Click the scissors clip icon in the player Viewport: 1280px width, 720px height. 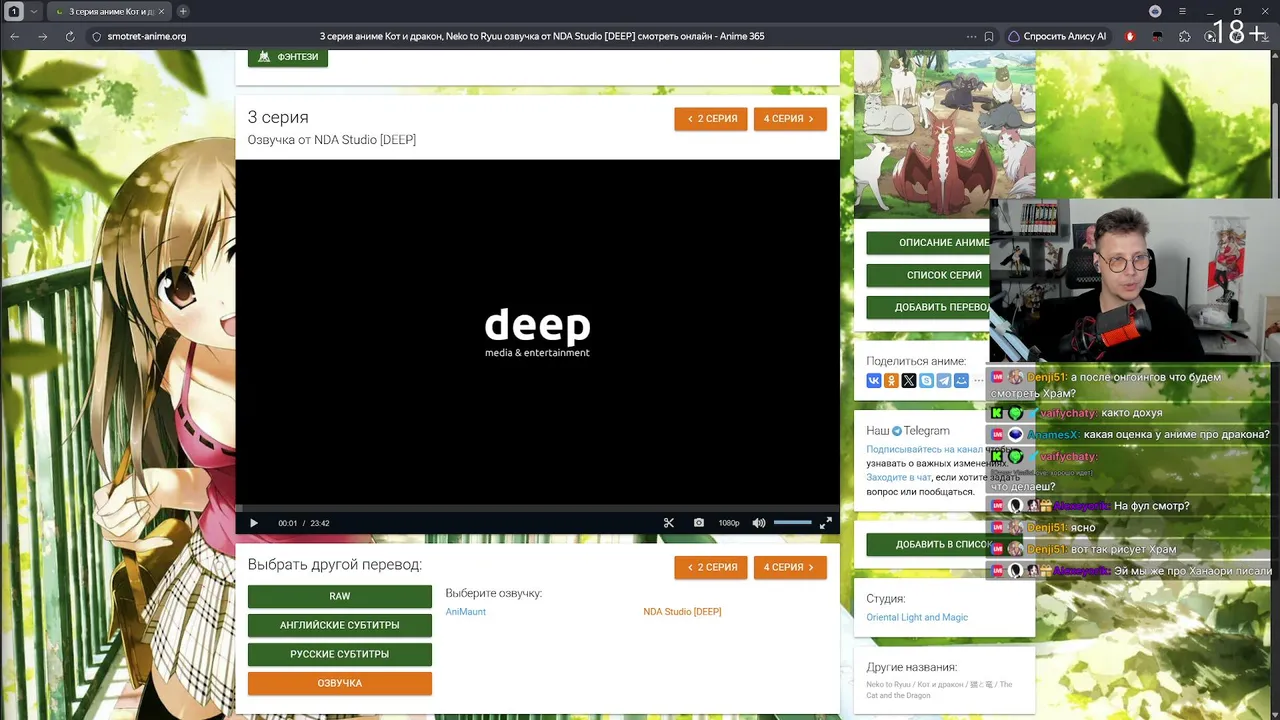pyautogui.click(x=669, y=523)
